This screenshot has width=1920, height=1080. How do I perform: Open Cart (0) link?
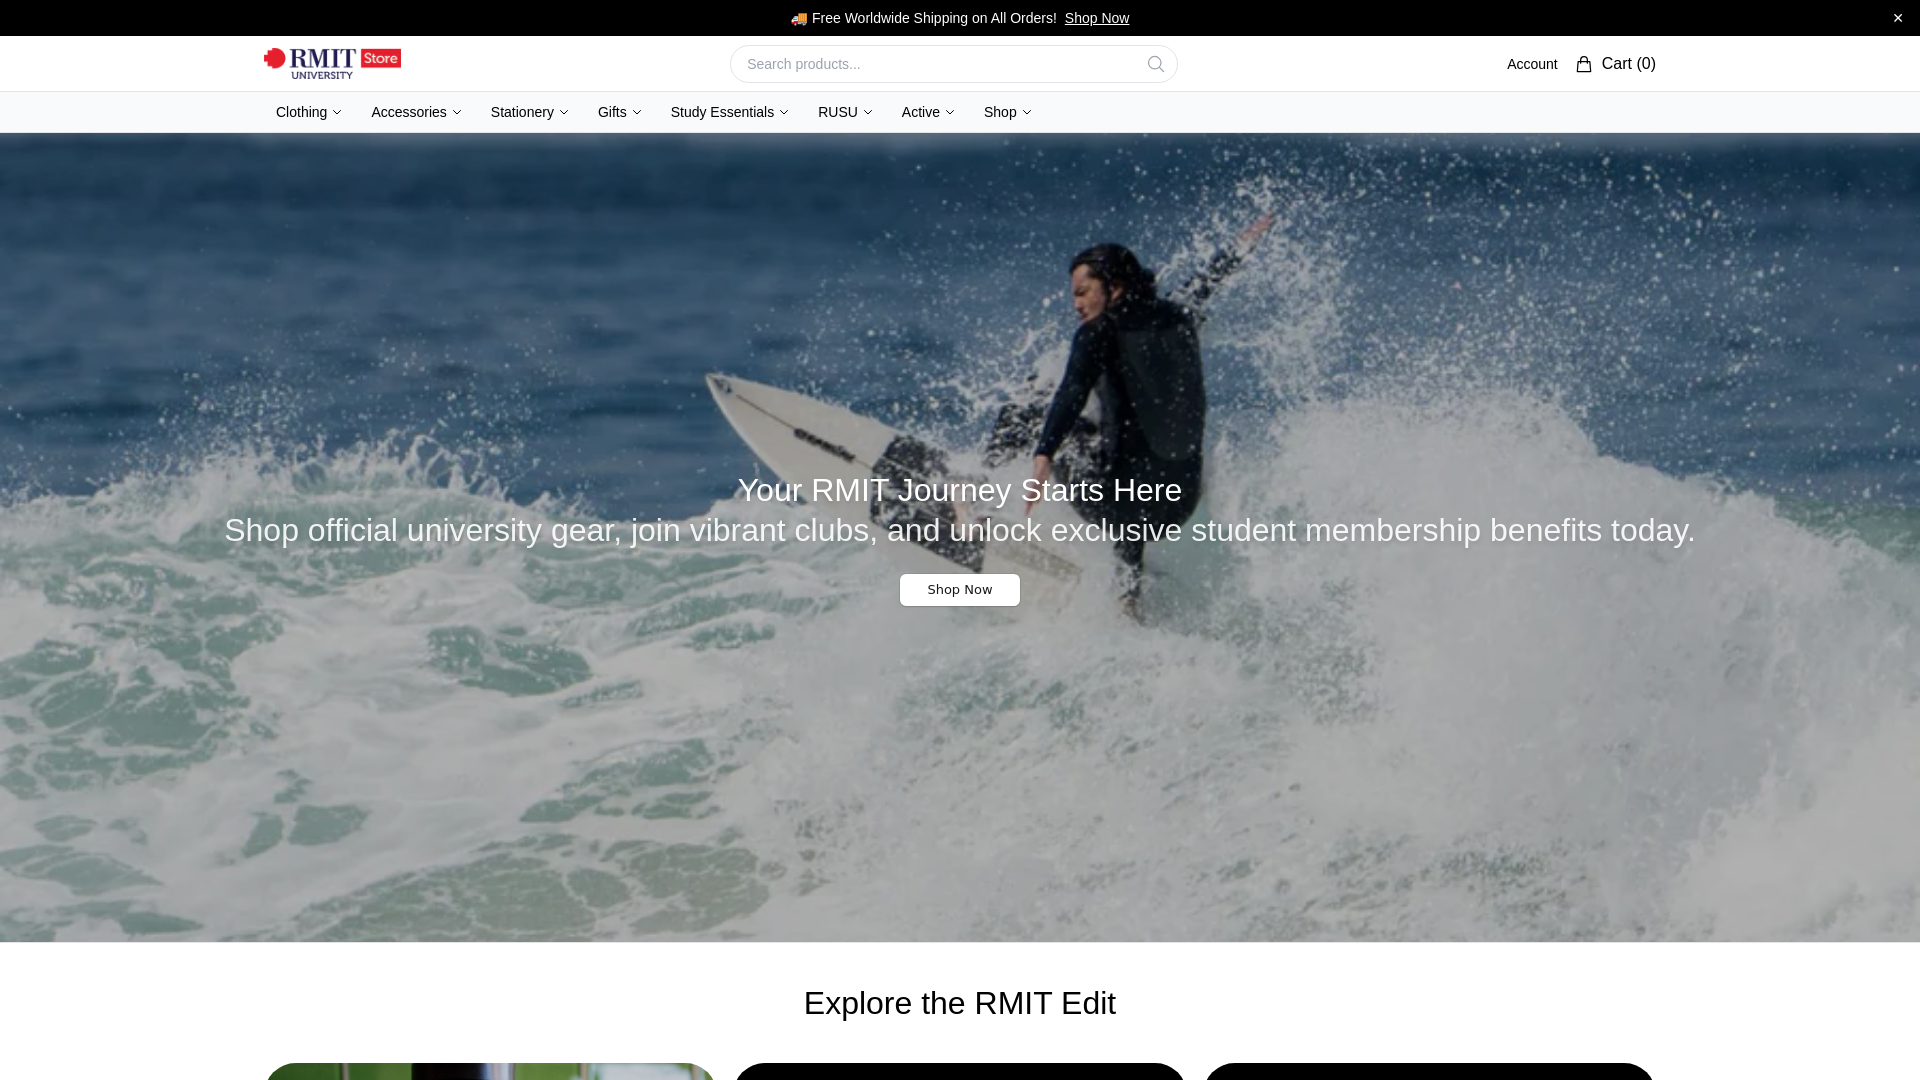click(x=1616, y=64)
